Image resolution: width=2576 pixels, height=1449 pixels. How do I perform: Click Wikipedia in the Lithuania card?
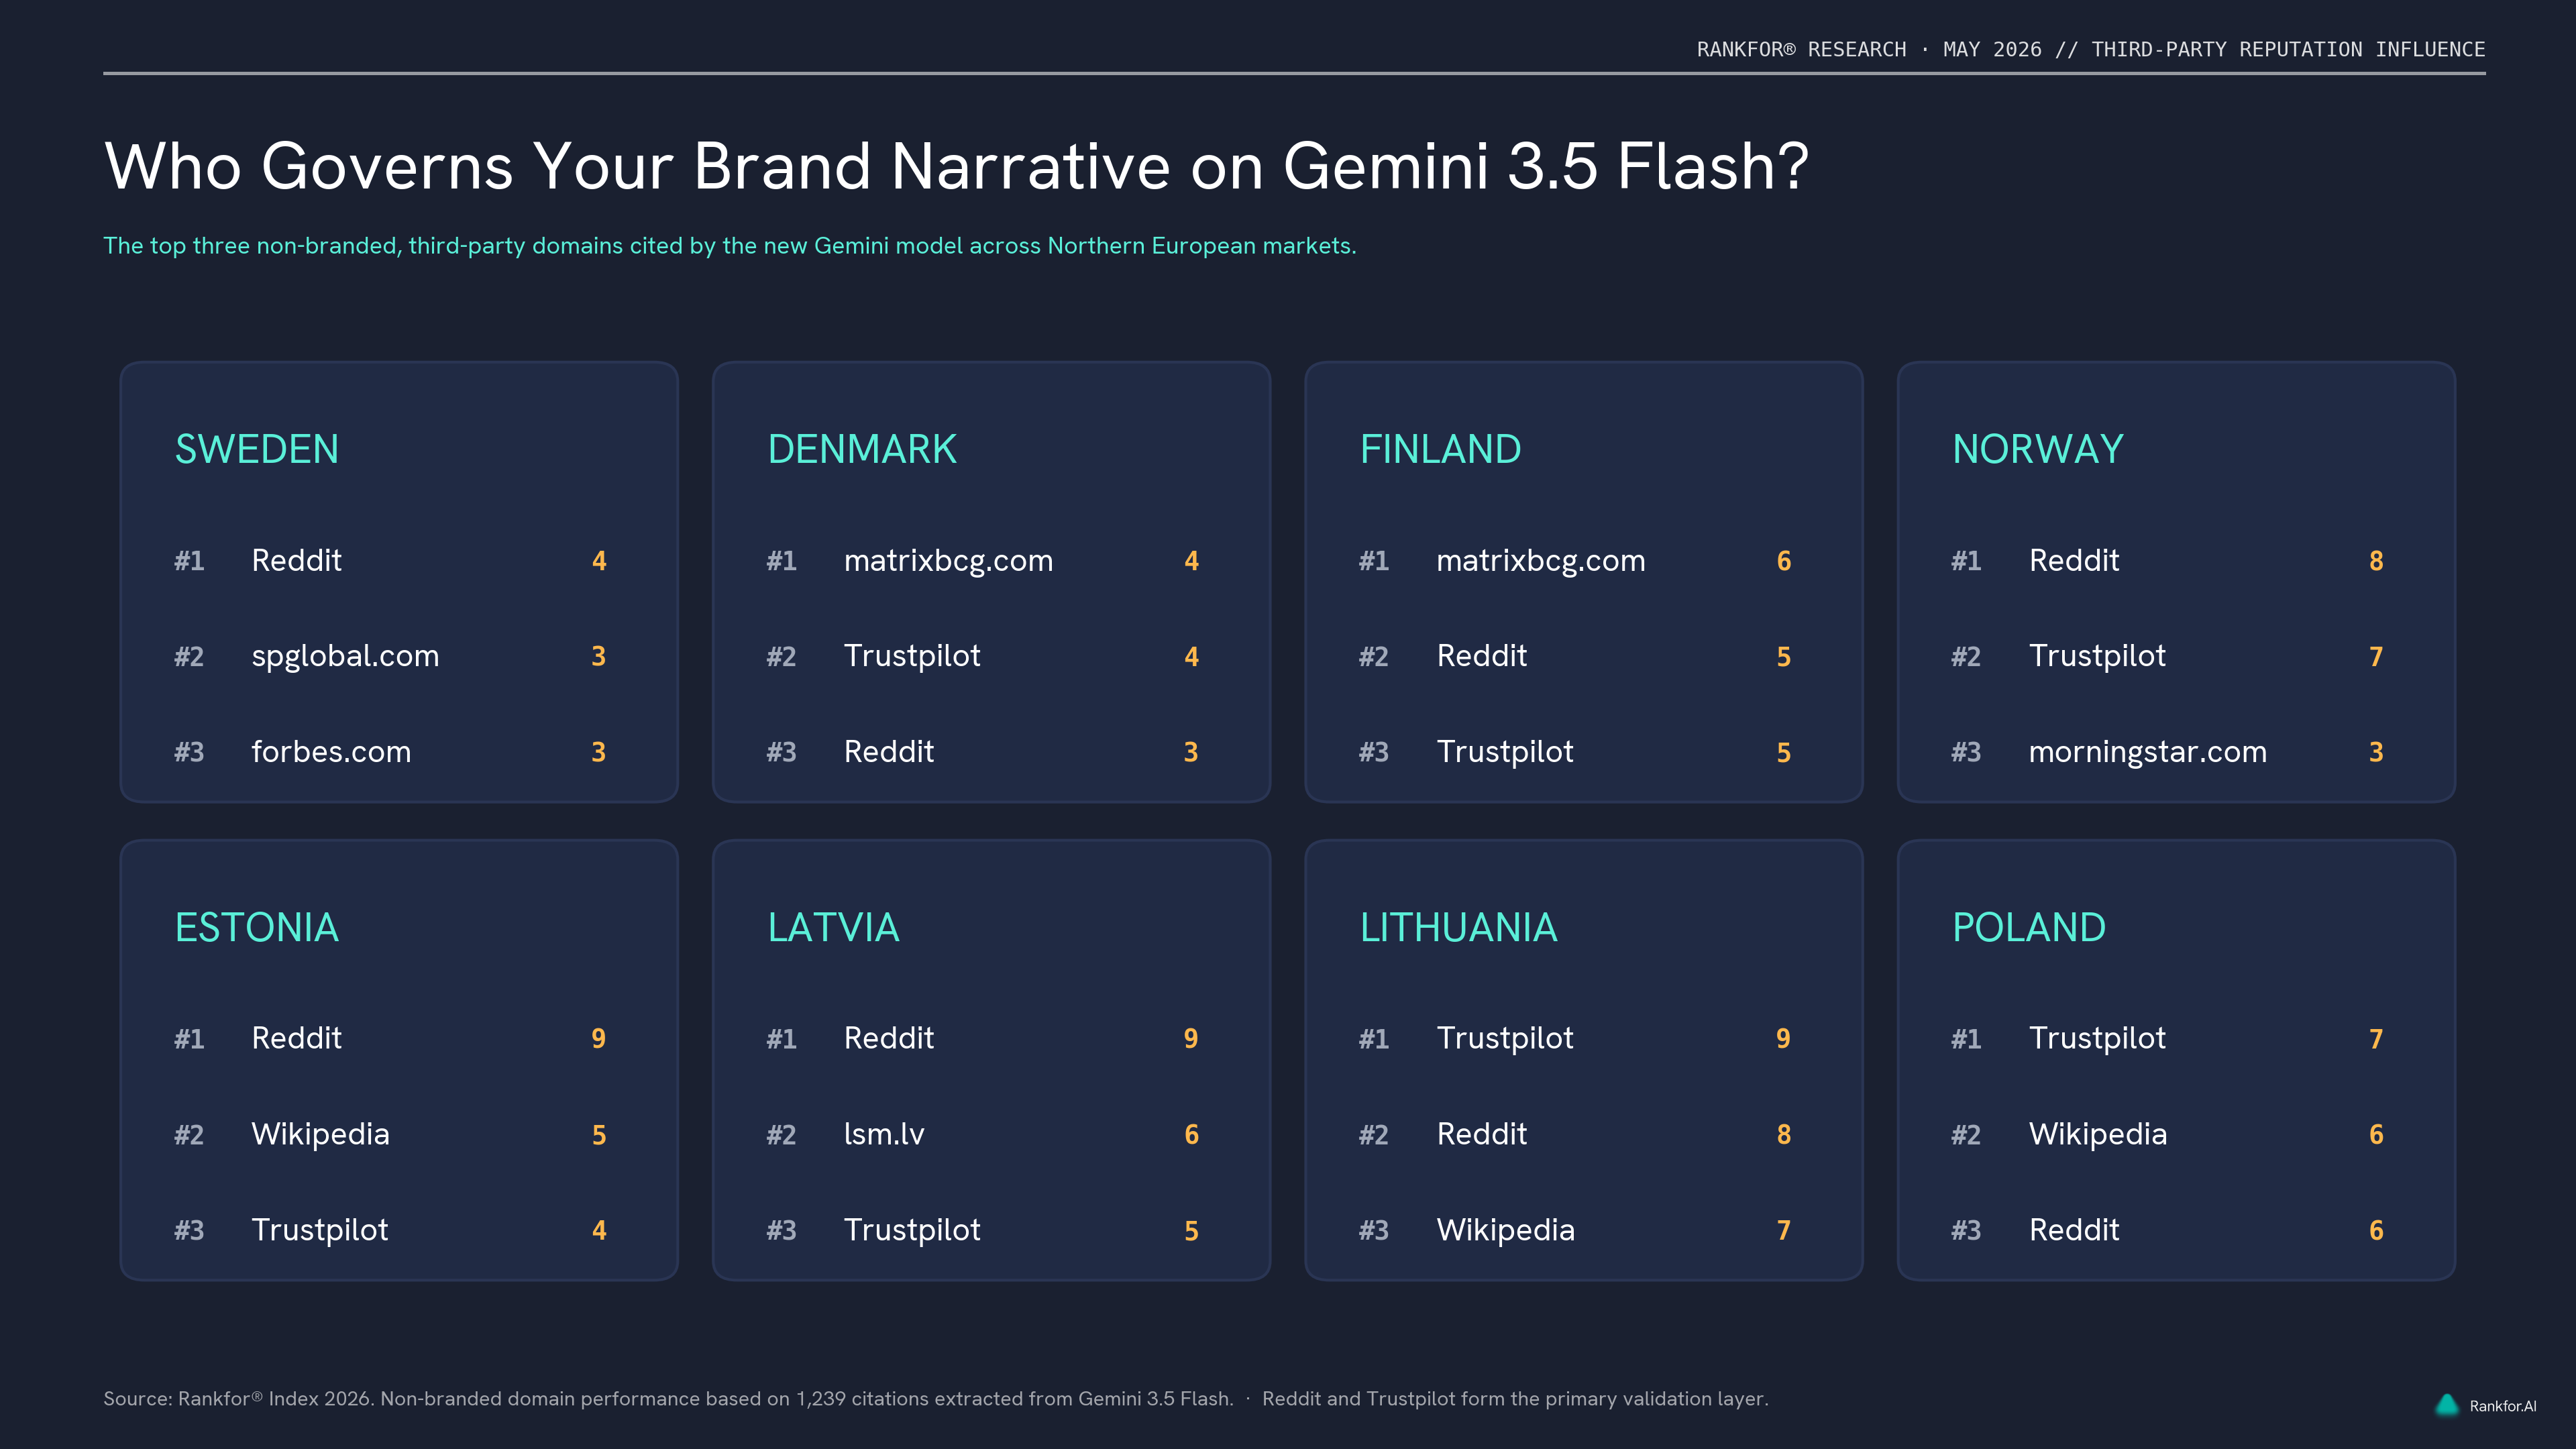point(1505,1231)
